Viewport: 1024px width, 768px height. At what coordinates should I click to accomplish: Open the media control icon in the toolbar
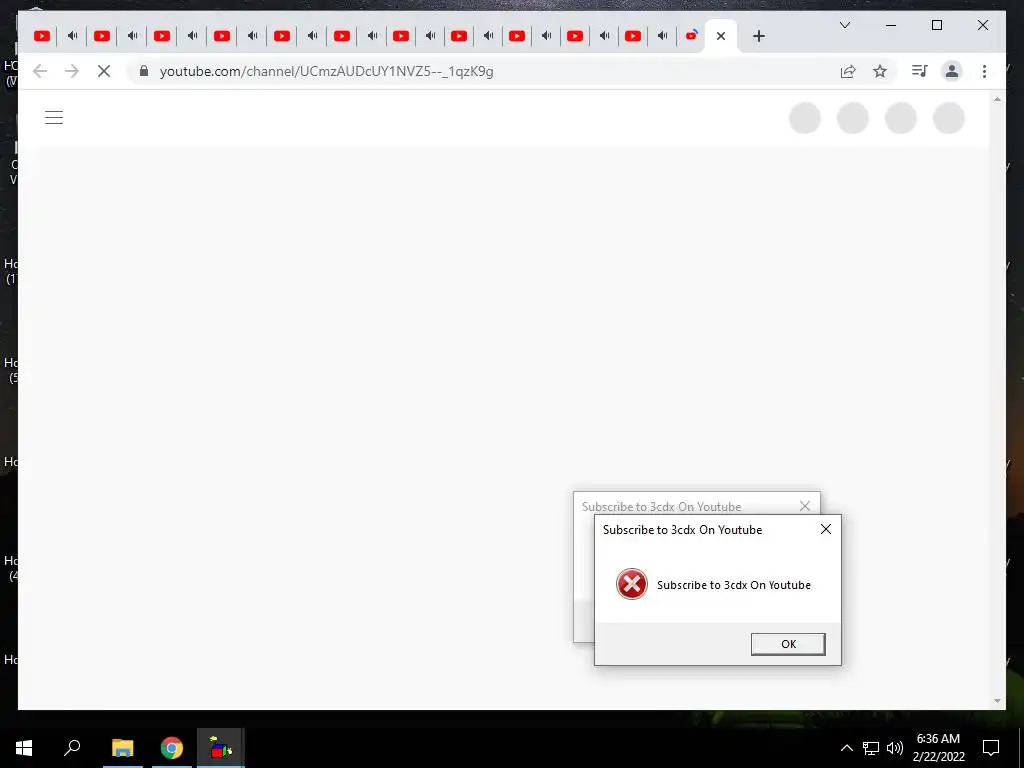(920, 71)
